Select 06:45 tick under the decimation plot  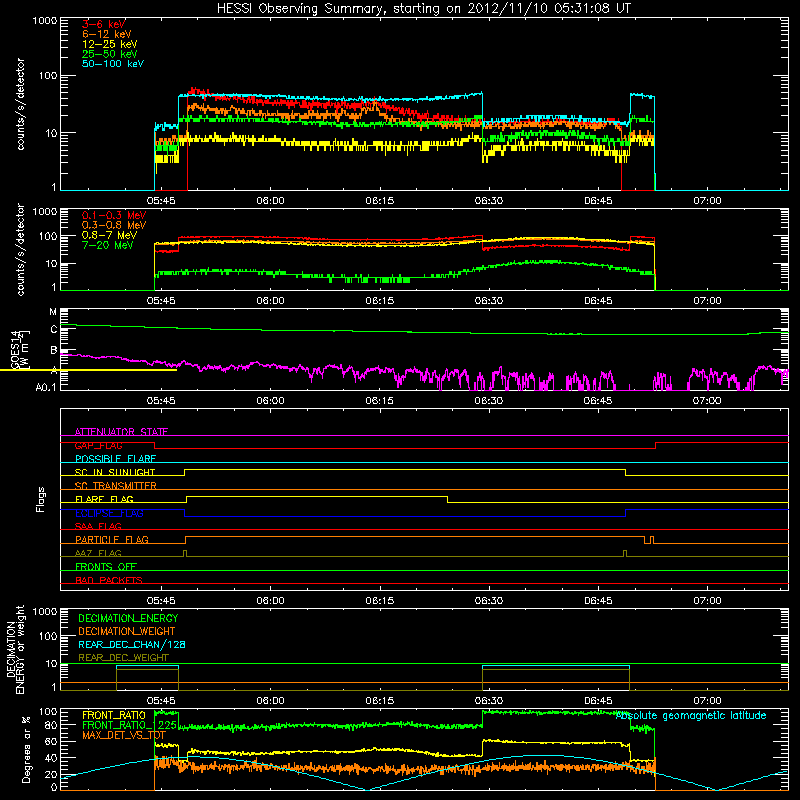pos(598,701)
